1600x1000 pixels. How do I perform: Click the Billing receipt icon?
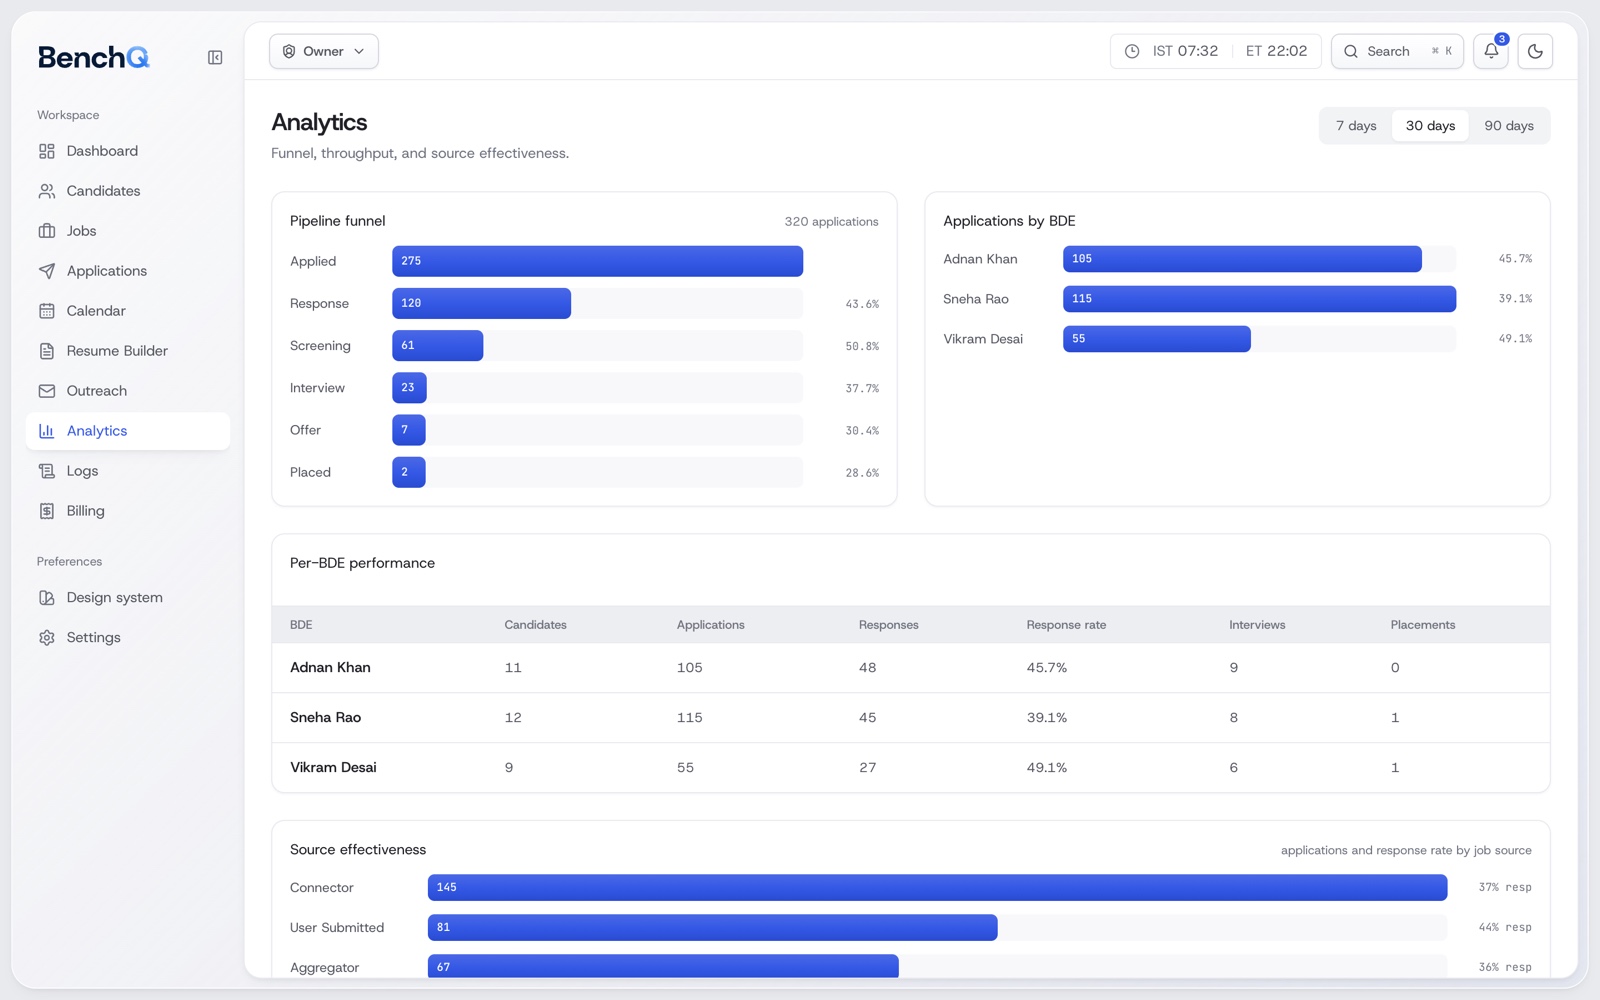pos(47,511)
